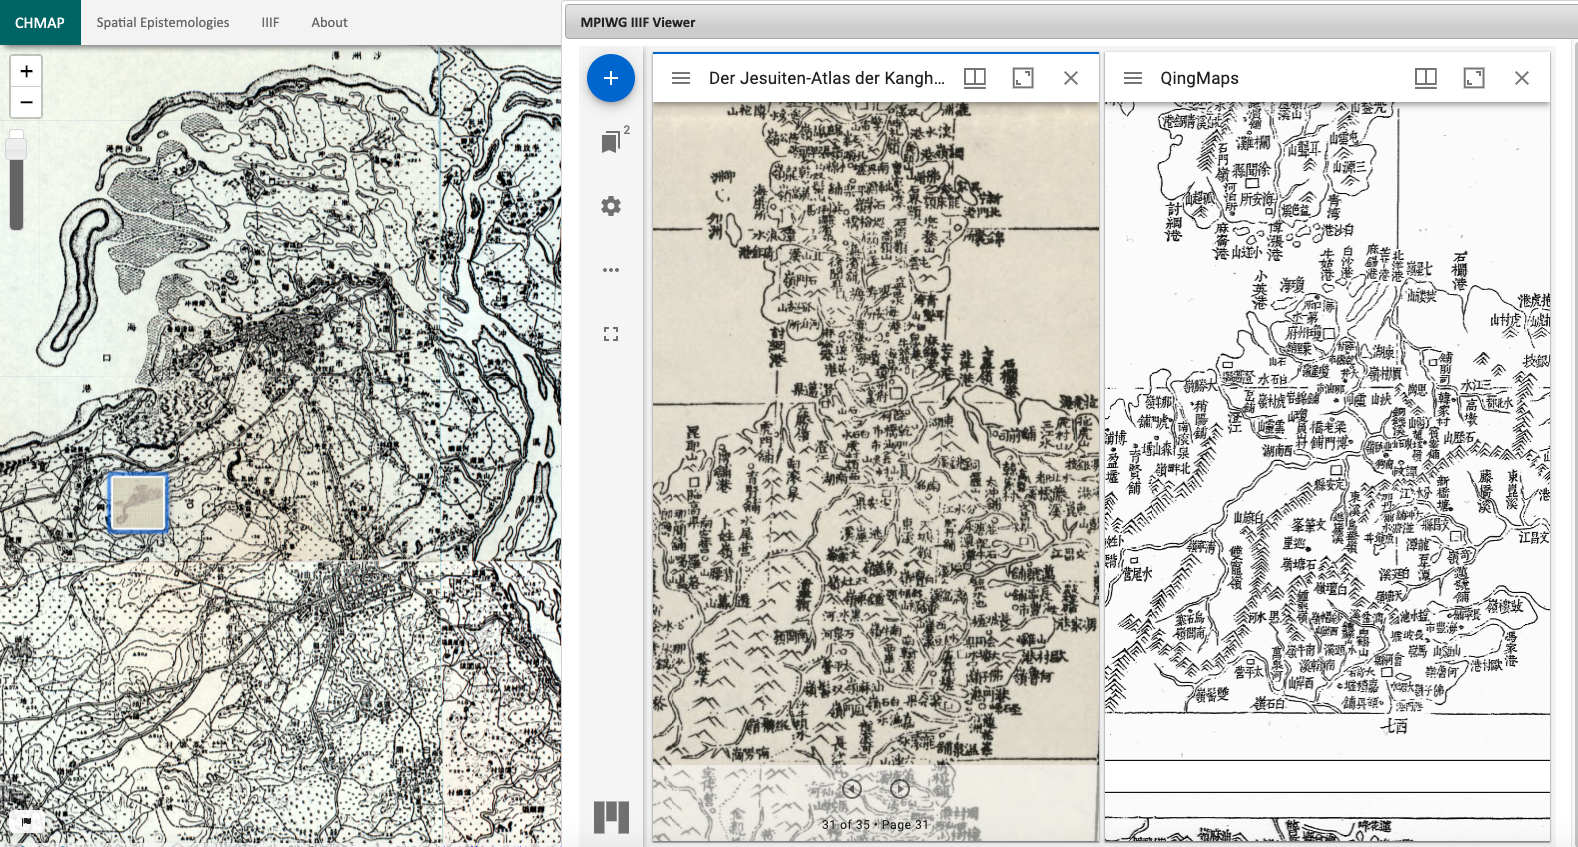The height and width of the screenshot is (847, 1578).
Task: Adjust the map opacity slider handle
Action: pos(16,148)
